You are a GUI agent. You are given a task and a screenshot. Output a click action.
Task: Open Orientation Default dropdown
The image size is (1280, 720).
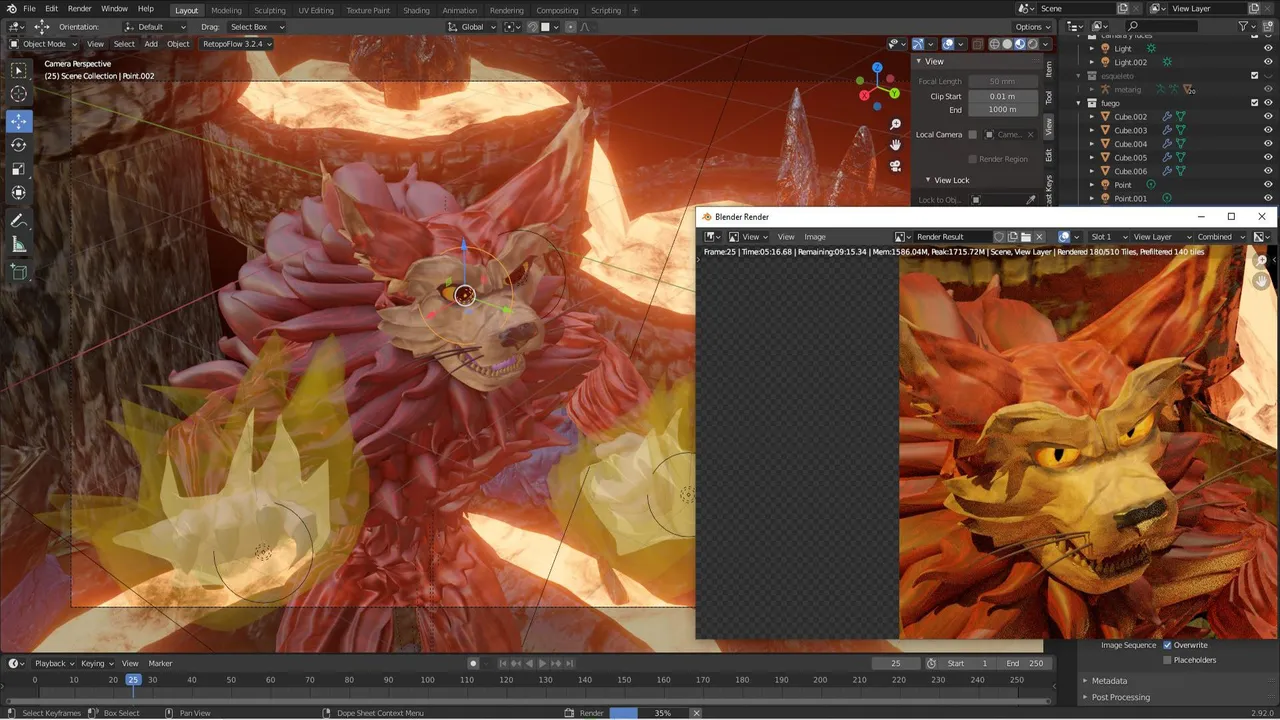tap(155, 27)
